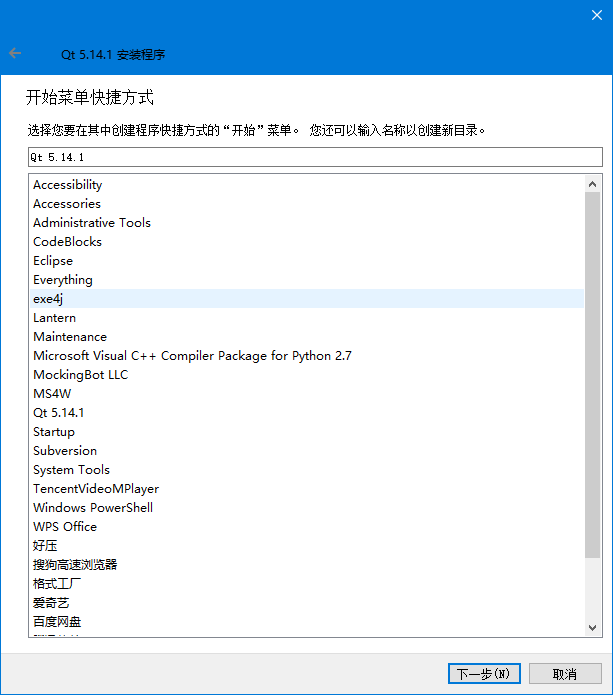The width and height of the screenshot is (613, 695).
Task: Select the Lantern entry
Action: pos(307,318)
